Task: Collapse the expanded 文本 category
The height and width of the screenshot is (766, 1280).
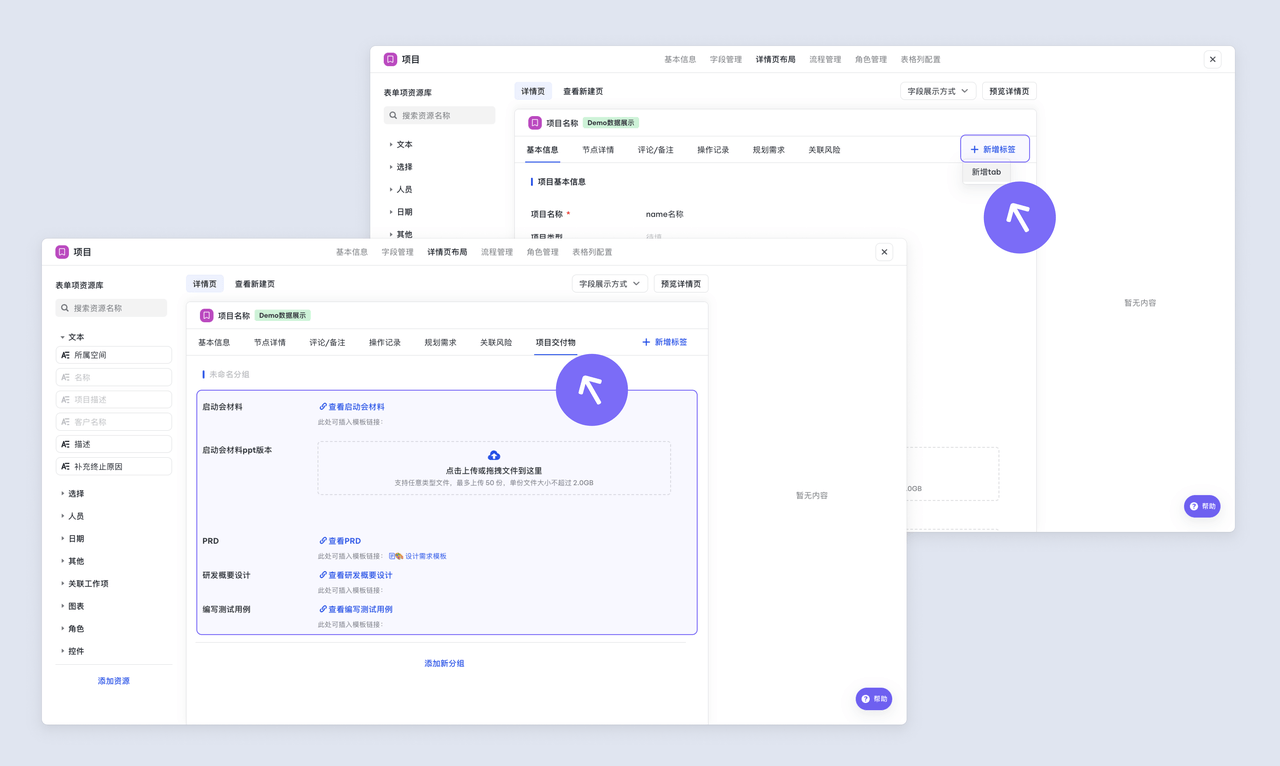Action: click(62, 338)
